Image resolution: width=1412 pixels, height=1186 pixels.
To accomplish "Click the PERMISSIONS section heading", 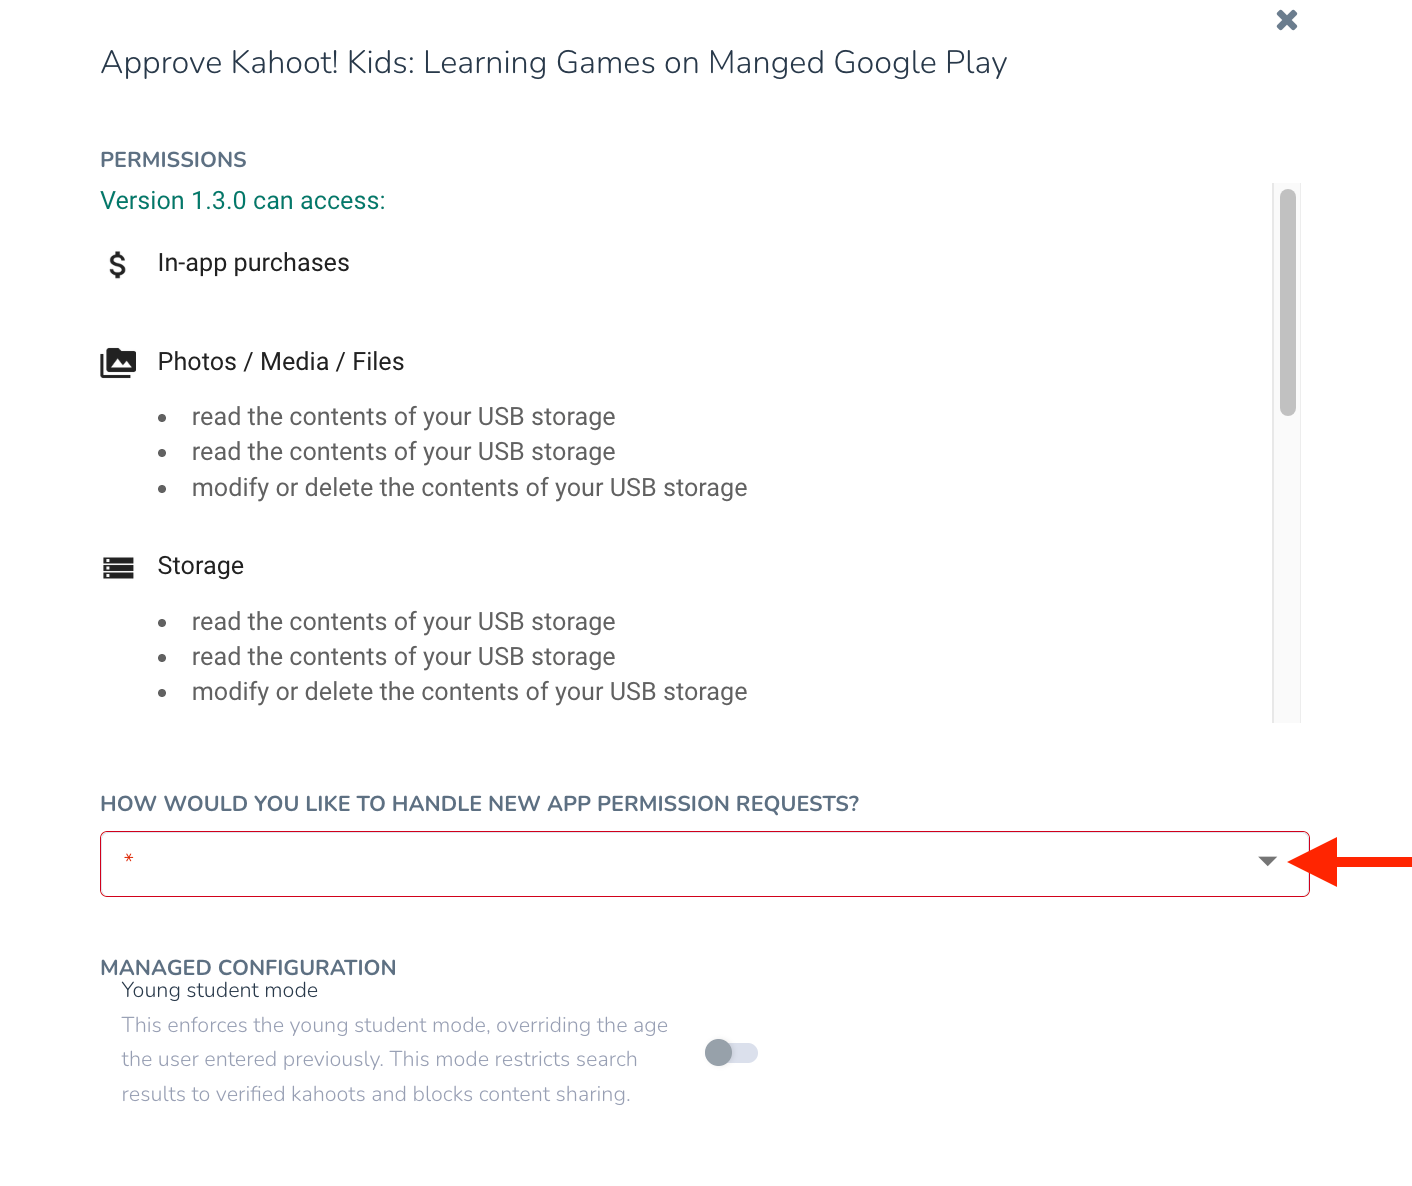I will point(173,160).
